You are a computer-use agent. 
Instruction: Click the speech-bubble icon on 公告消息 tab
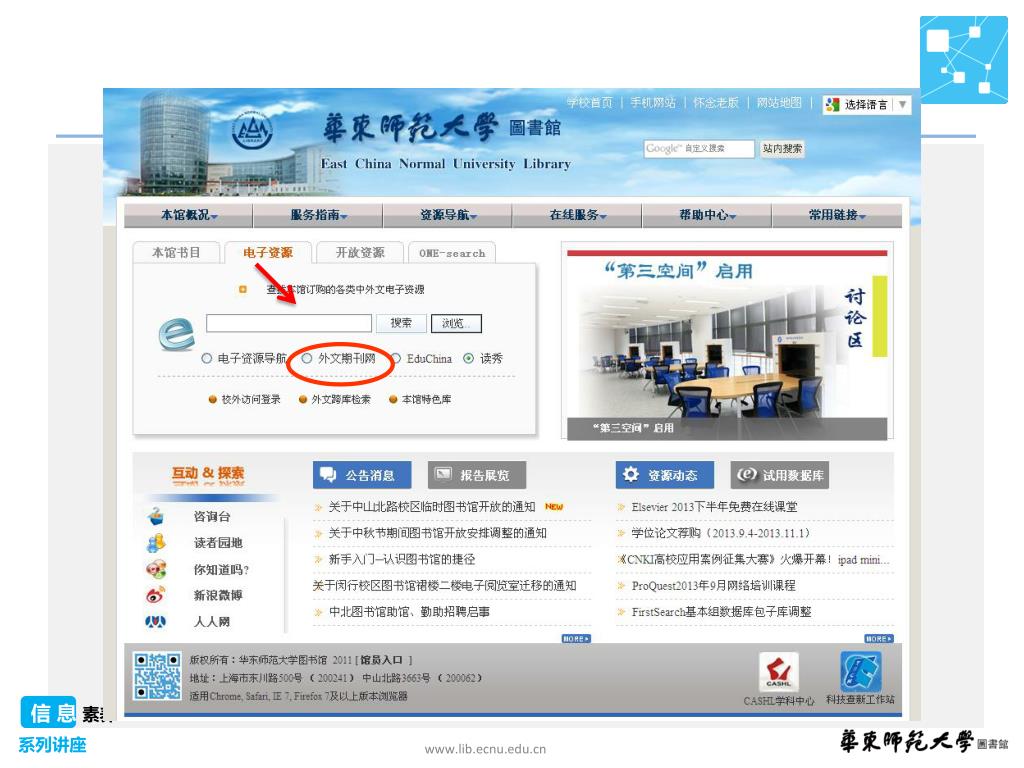[328, 475]
